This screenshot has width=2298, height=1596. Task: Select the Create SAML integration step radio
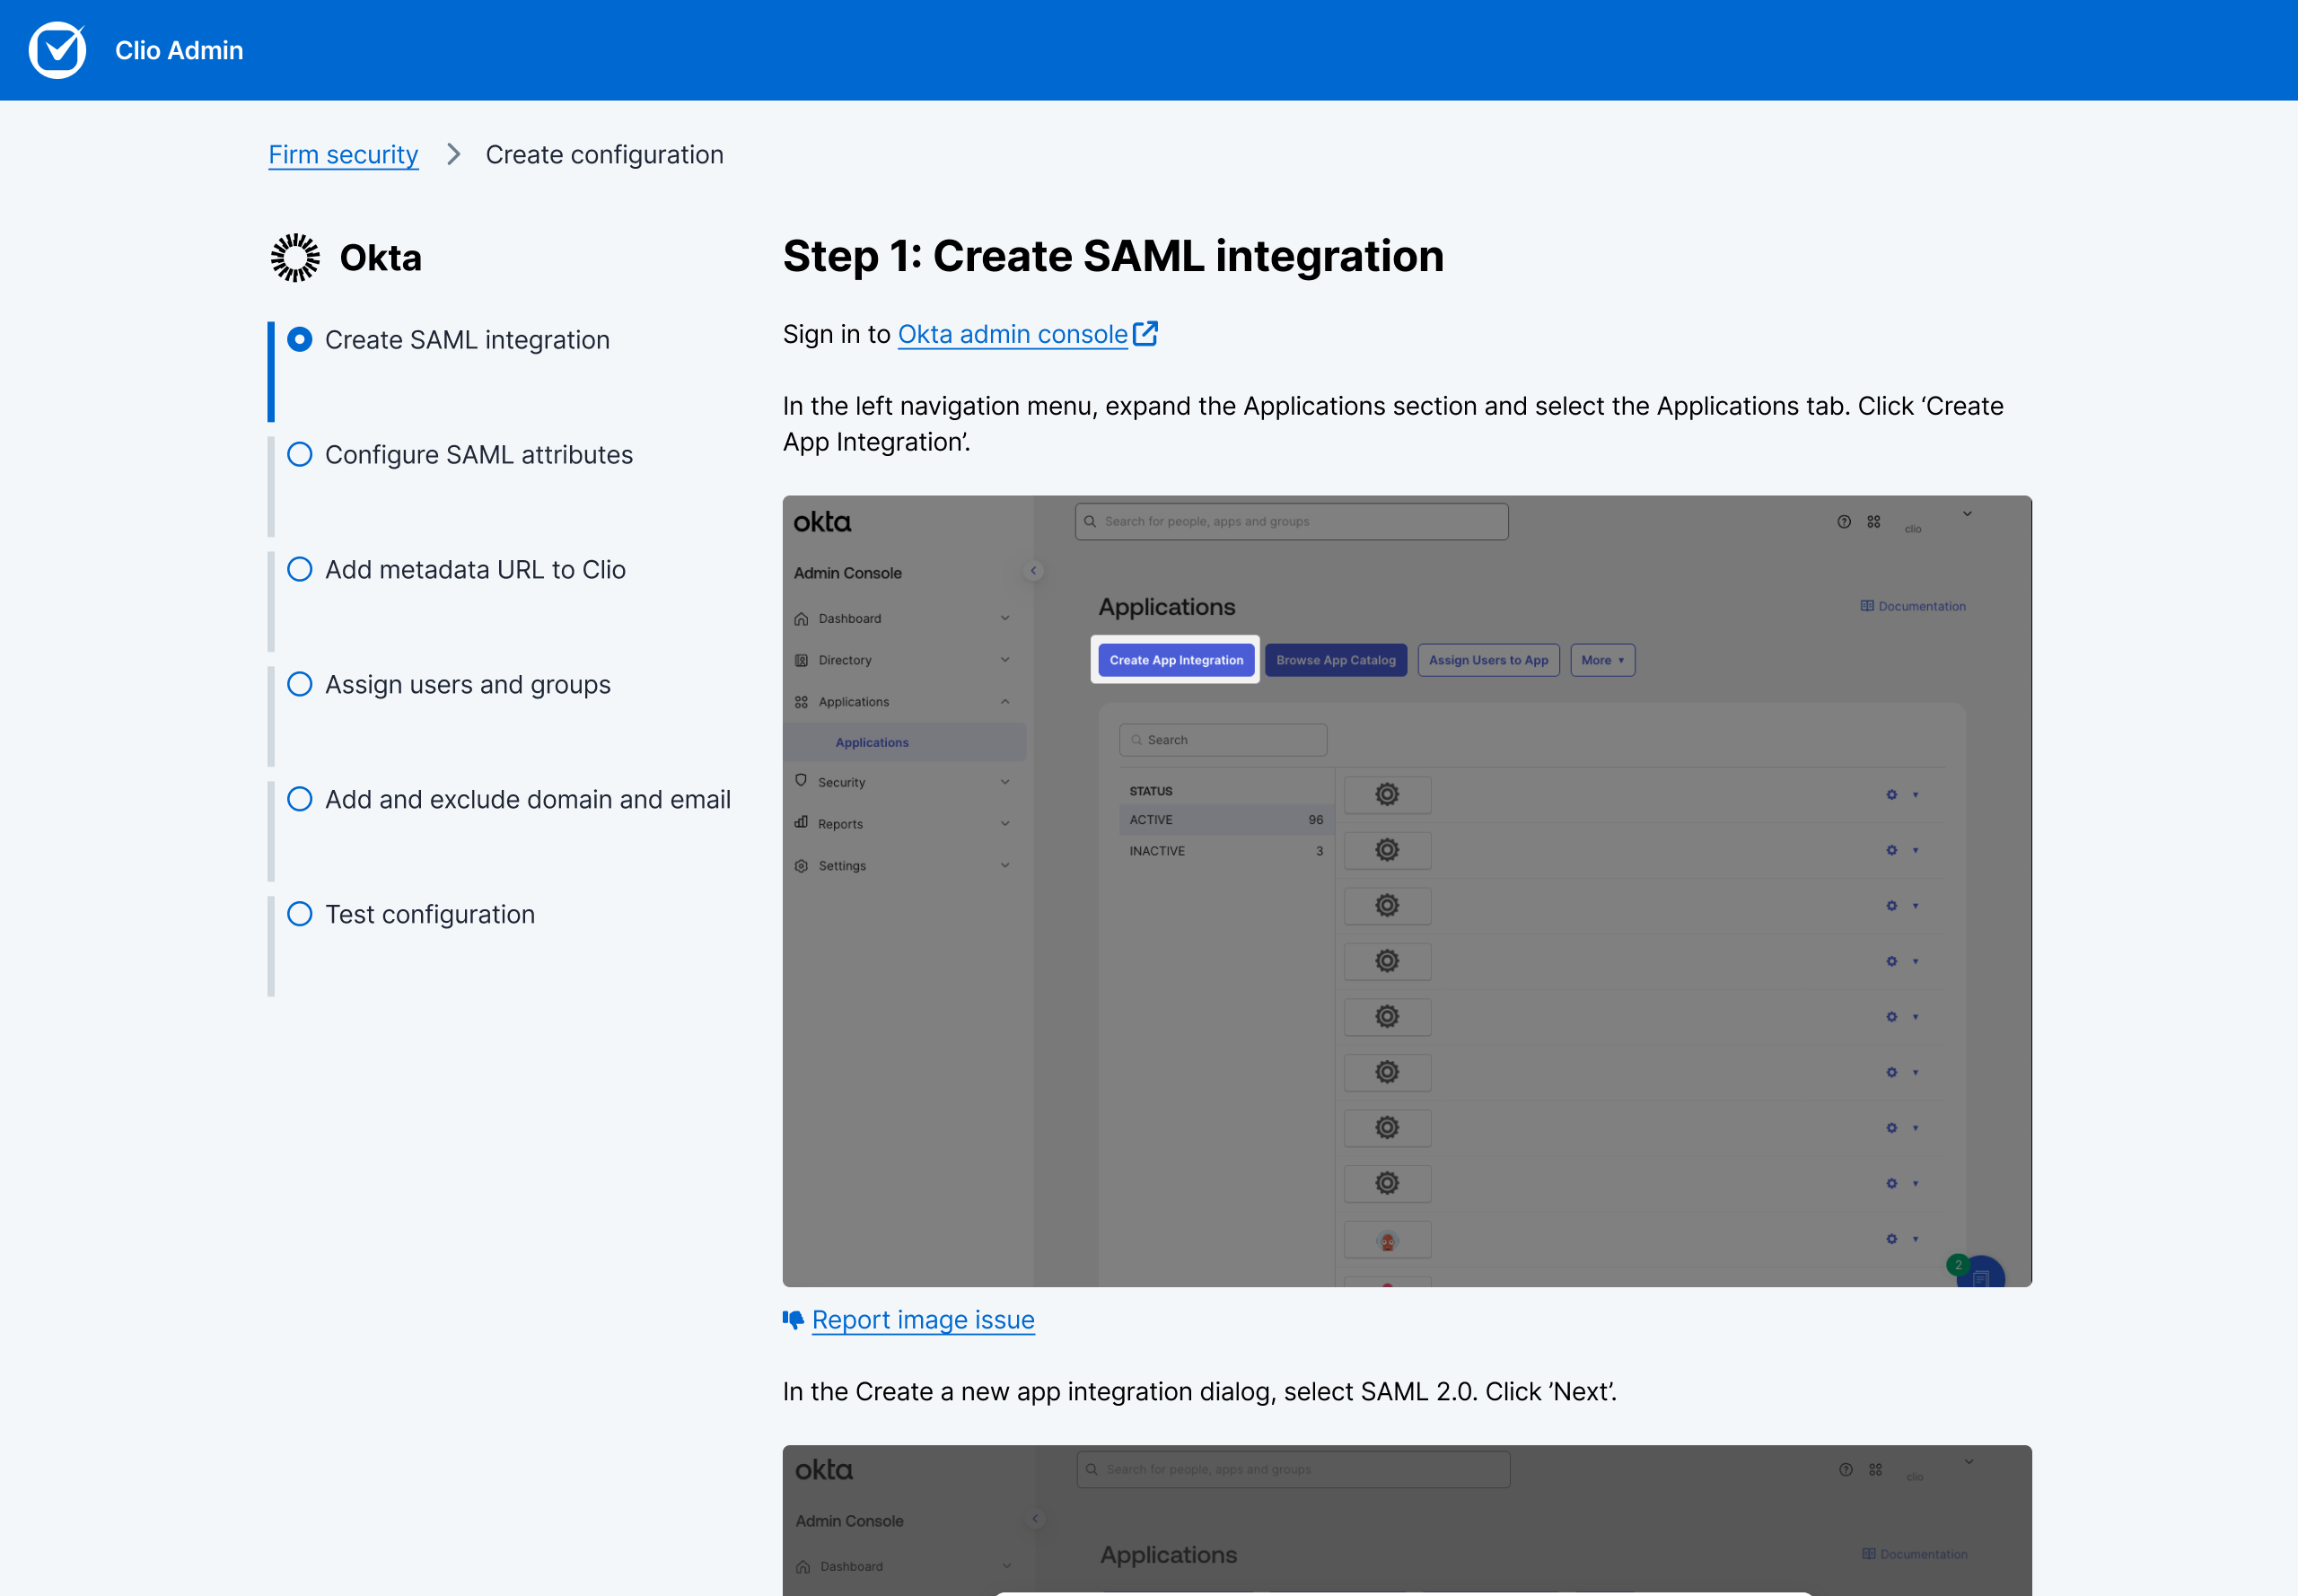[299, 340]
